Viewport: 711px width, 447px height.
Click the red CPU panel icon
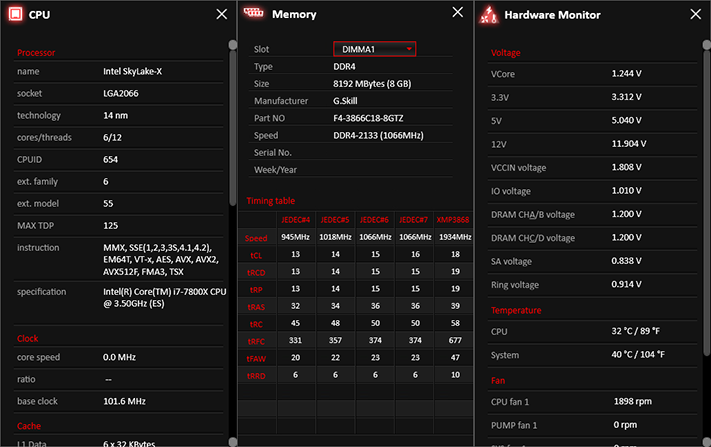click(15, 14)
